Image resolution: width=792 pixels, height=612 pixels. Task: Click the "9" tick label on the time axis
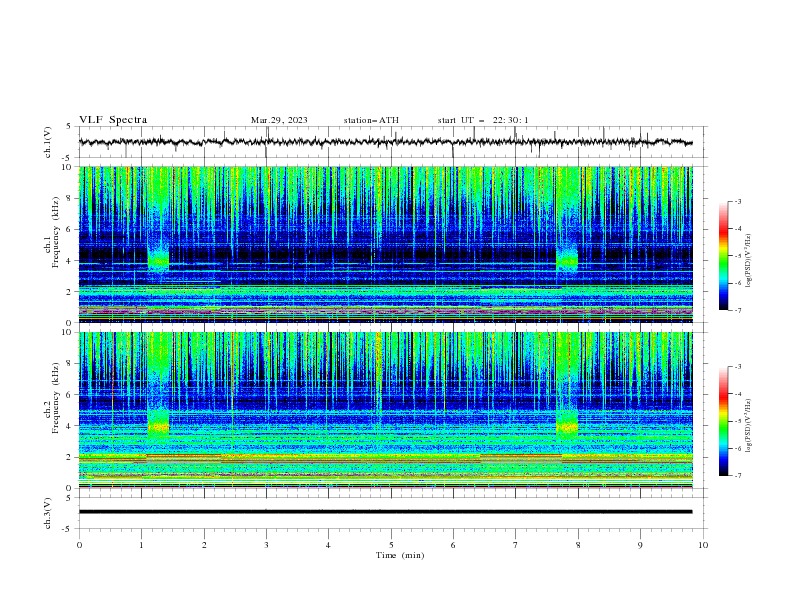coord(640,545)
